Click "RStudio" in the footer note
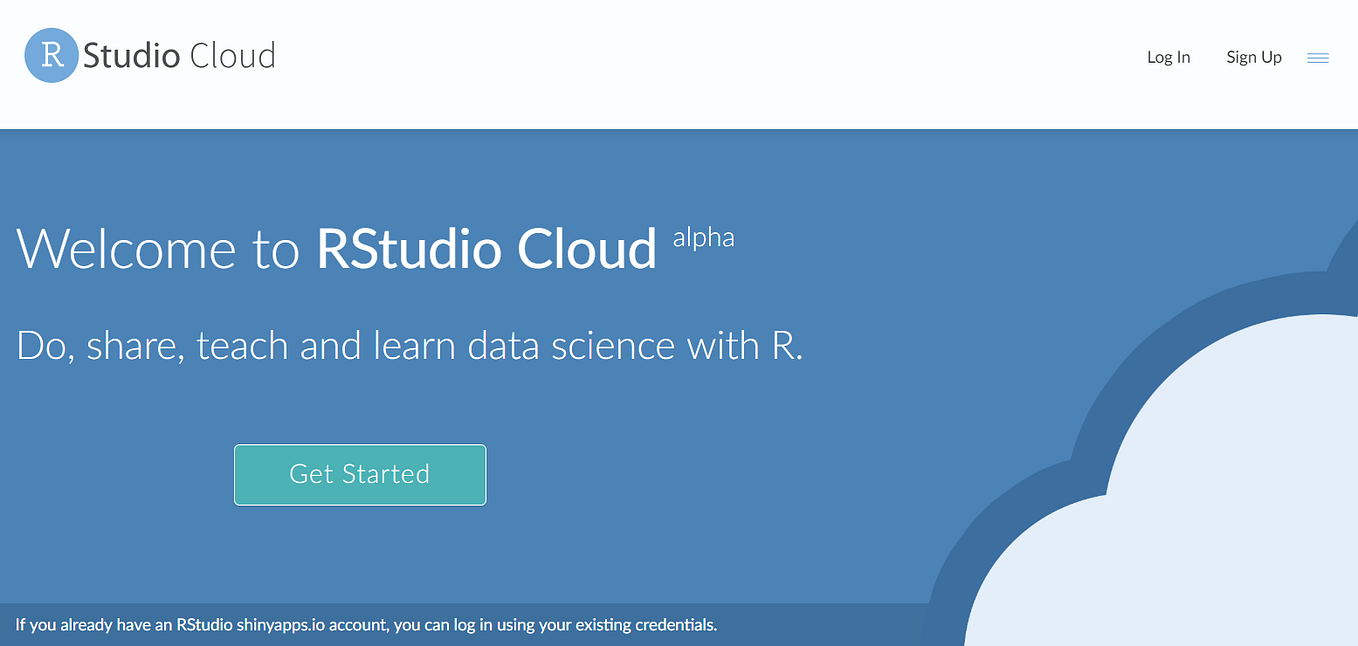Screen dimensions: 1358x646 tap(204, 625)
